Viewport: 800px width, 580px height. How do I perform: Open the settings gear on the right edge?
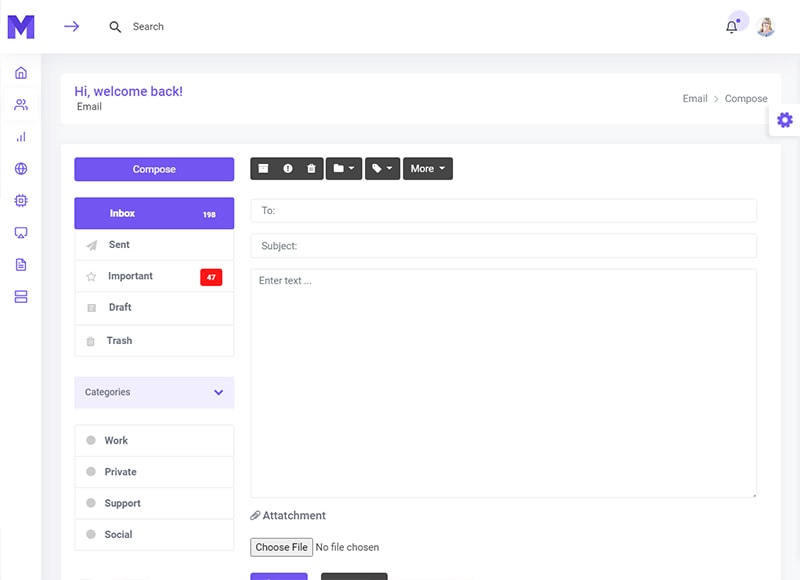click(785, 120)
